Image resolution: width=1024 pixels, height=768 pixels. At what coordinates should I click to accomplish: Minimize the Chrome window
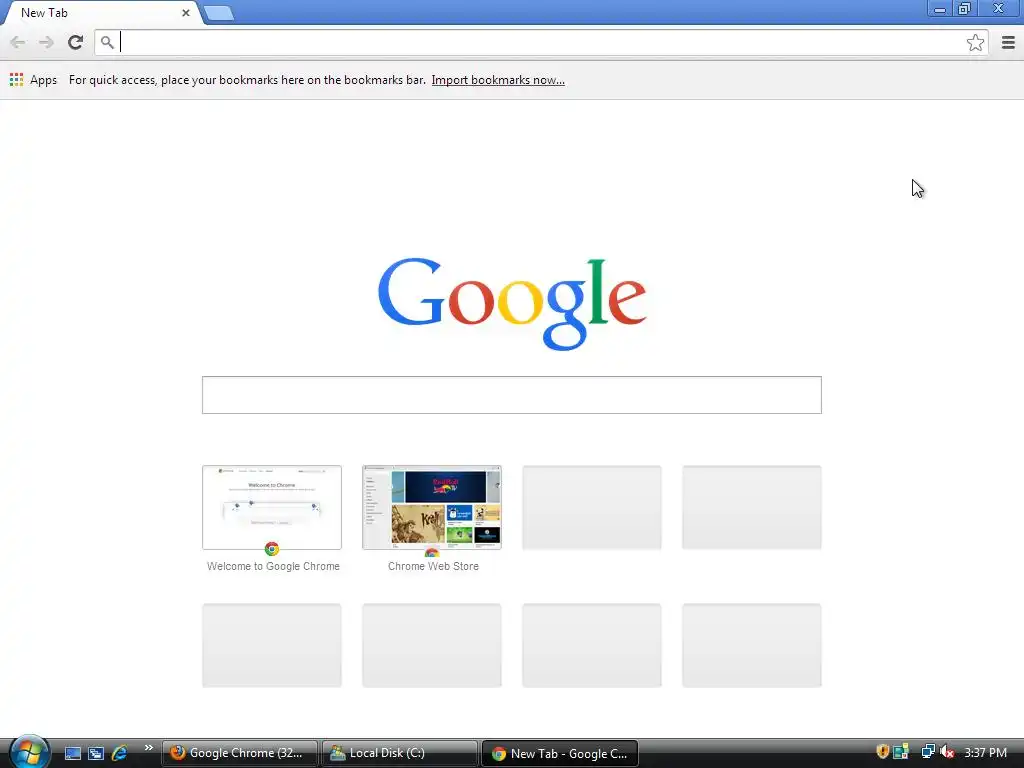(x=939, y=9)
